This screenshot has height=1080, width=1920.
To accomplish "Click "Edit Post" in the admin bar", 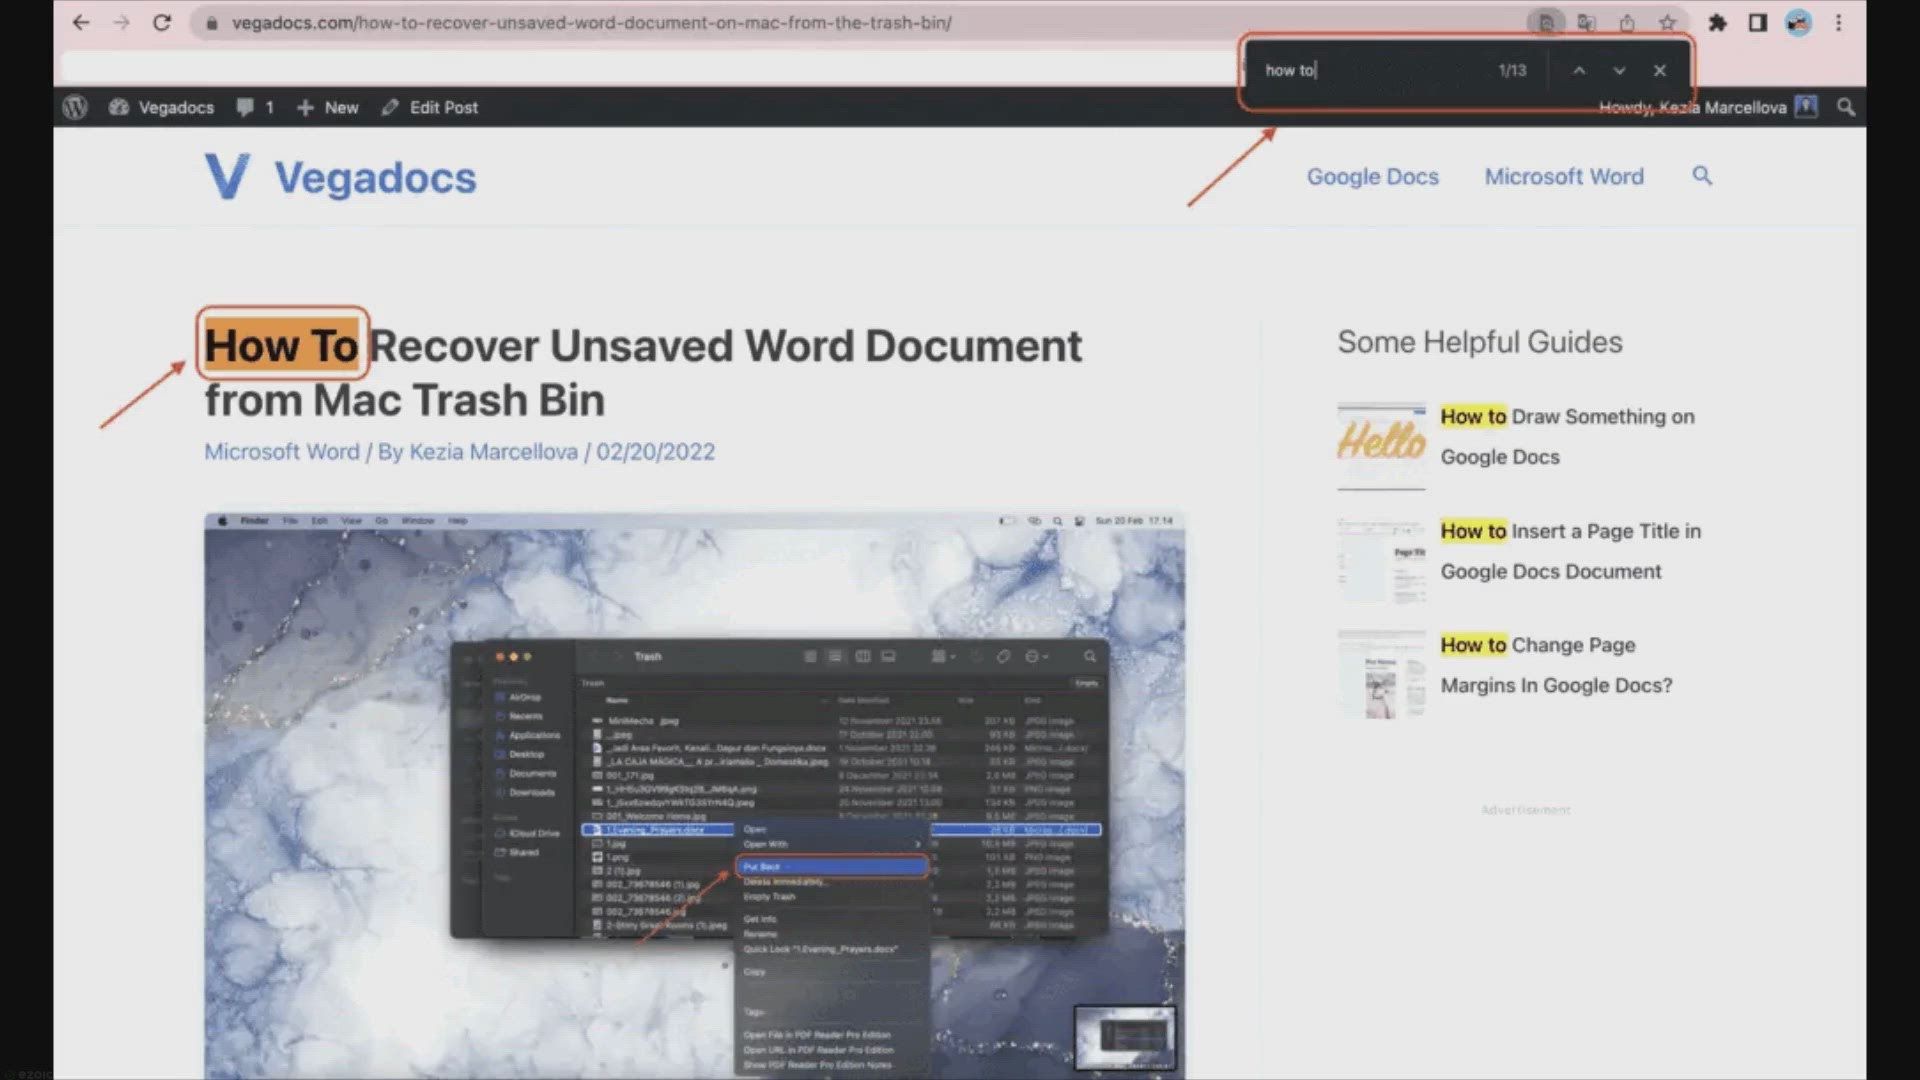I will click(430, 107).
